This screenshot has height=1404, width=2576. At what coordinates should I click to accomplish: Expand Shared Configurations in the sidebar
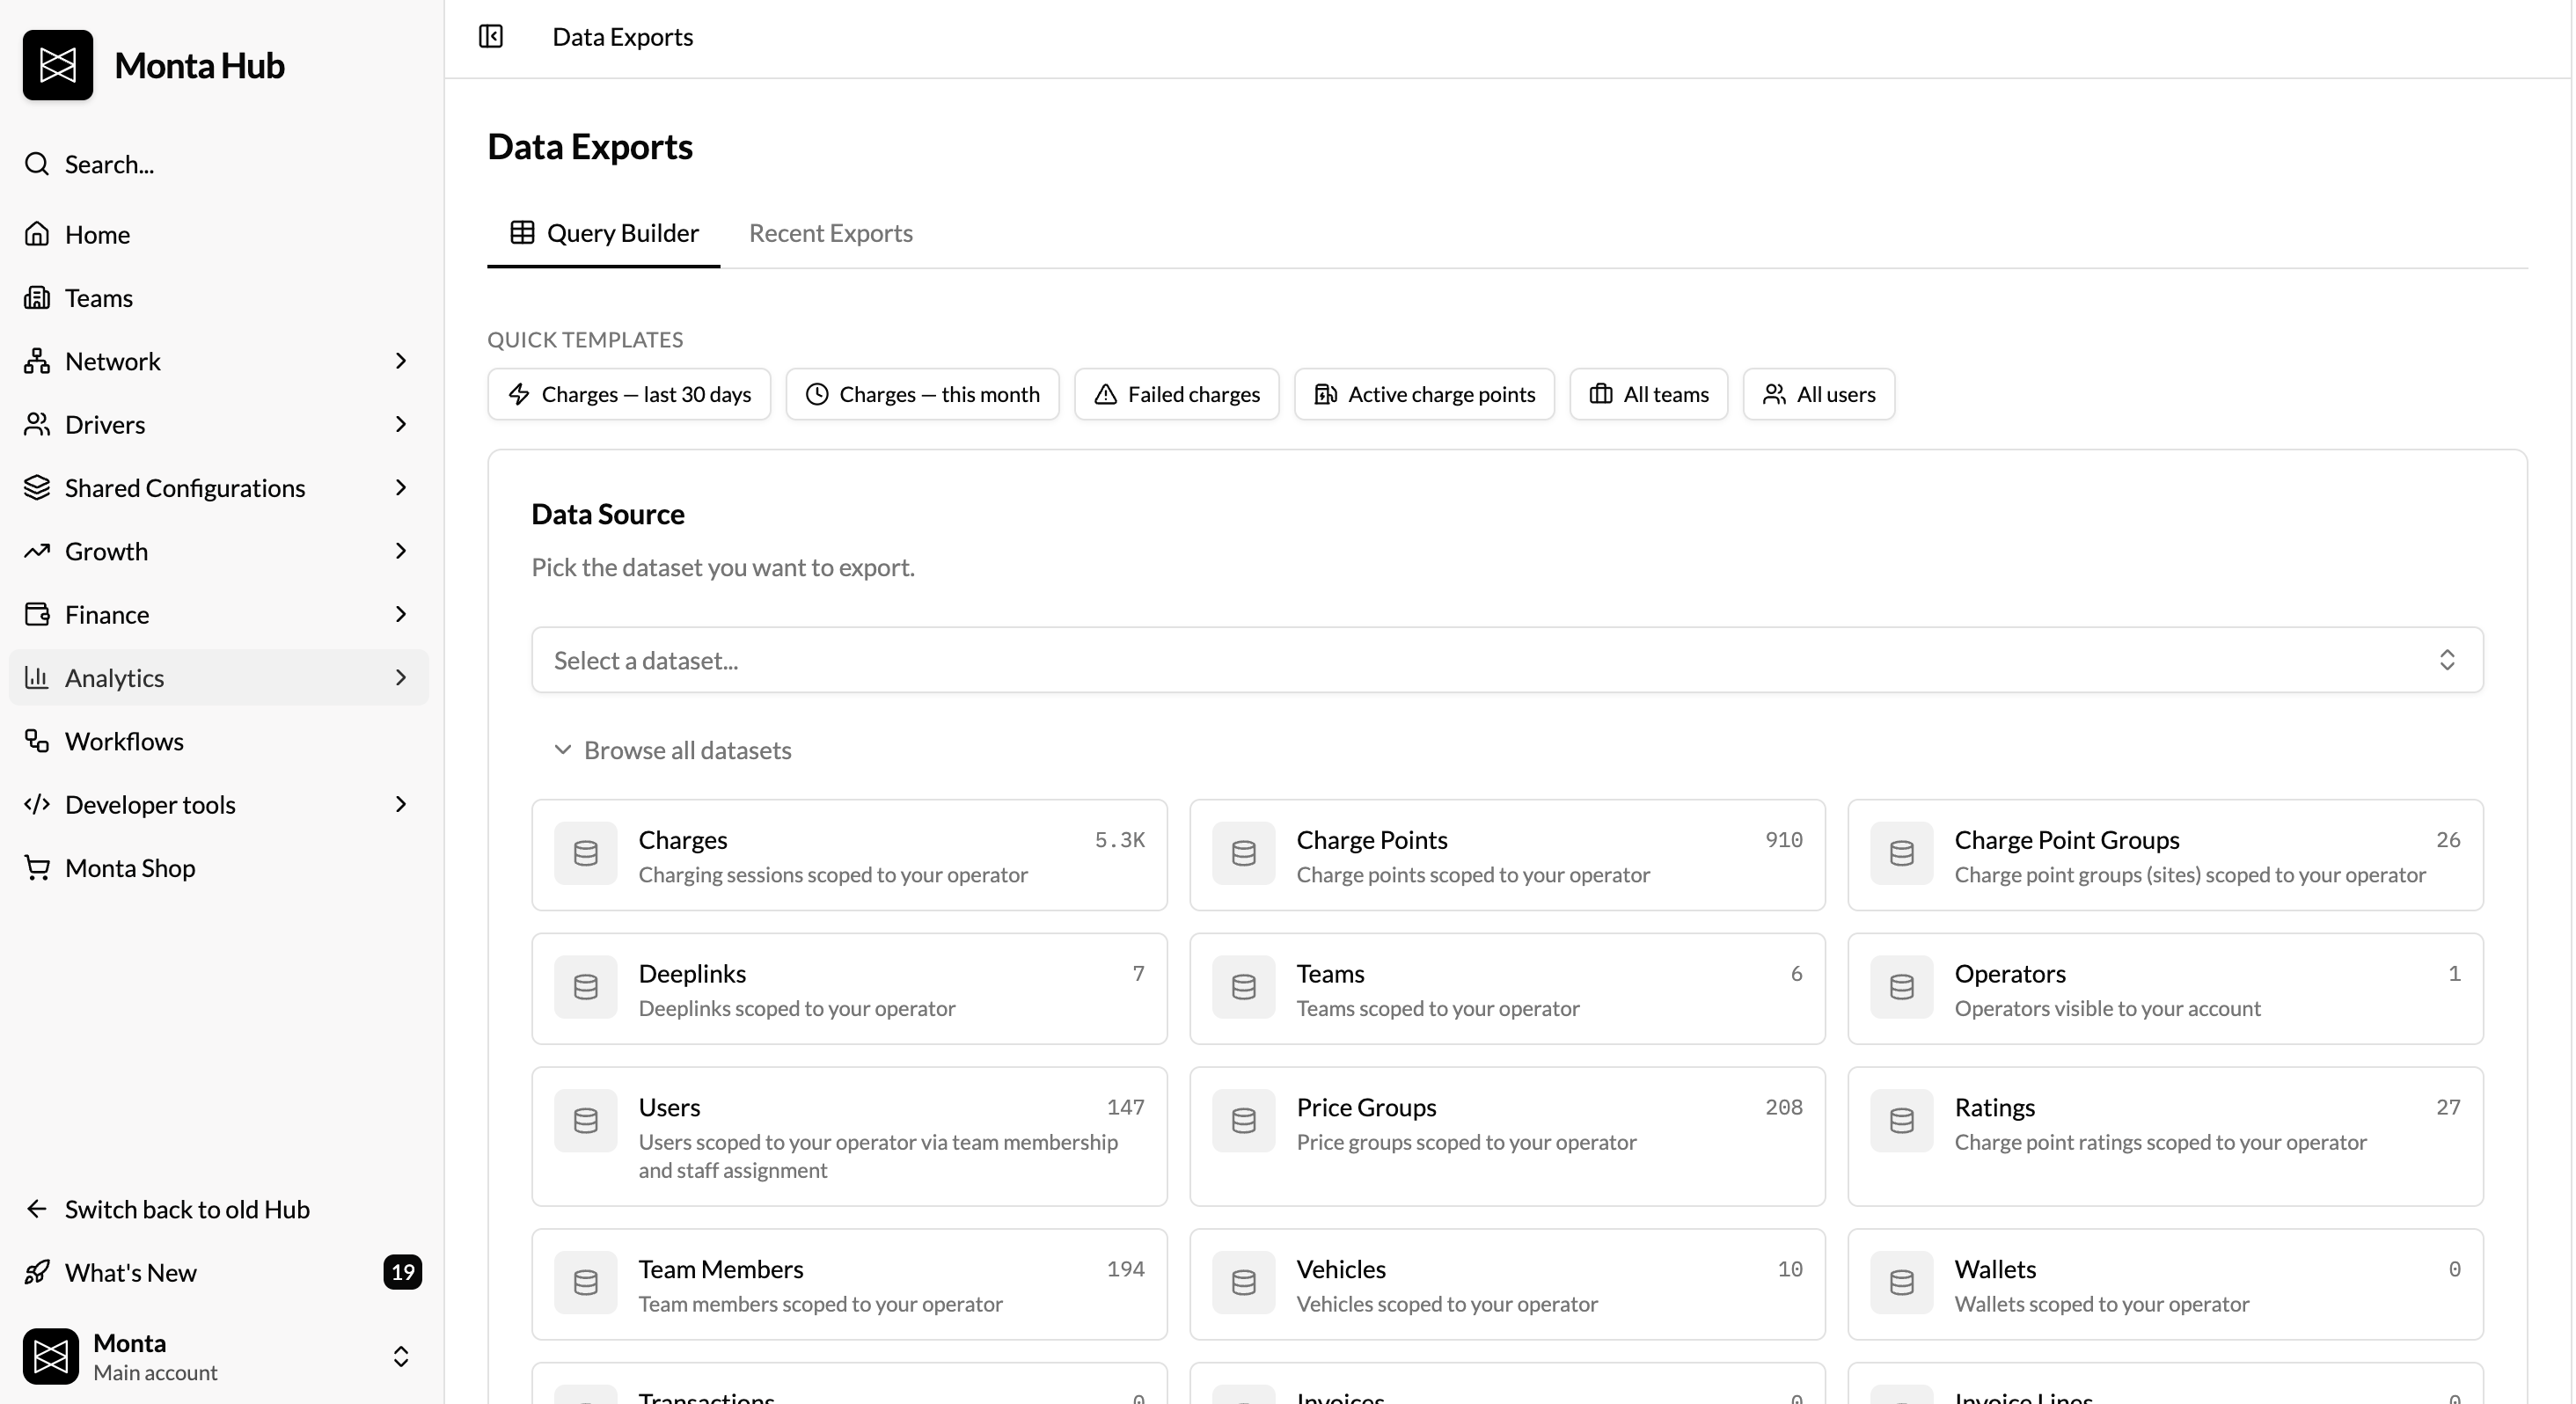pyautogui.click(x=218, y=488)
